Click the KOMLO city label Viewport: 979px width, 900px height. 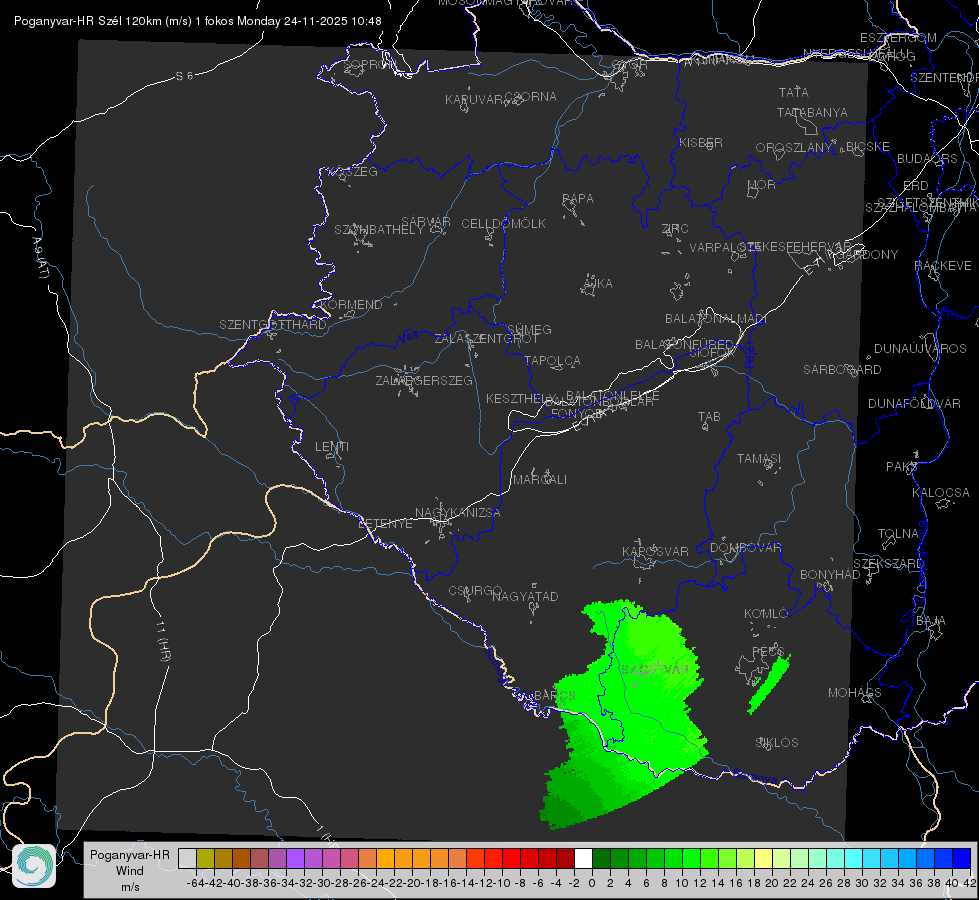[765, 614]
